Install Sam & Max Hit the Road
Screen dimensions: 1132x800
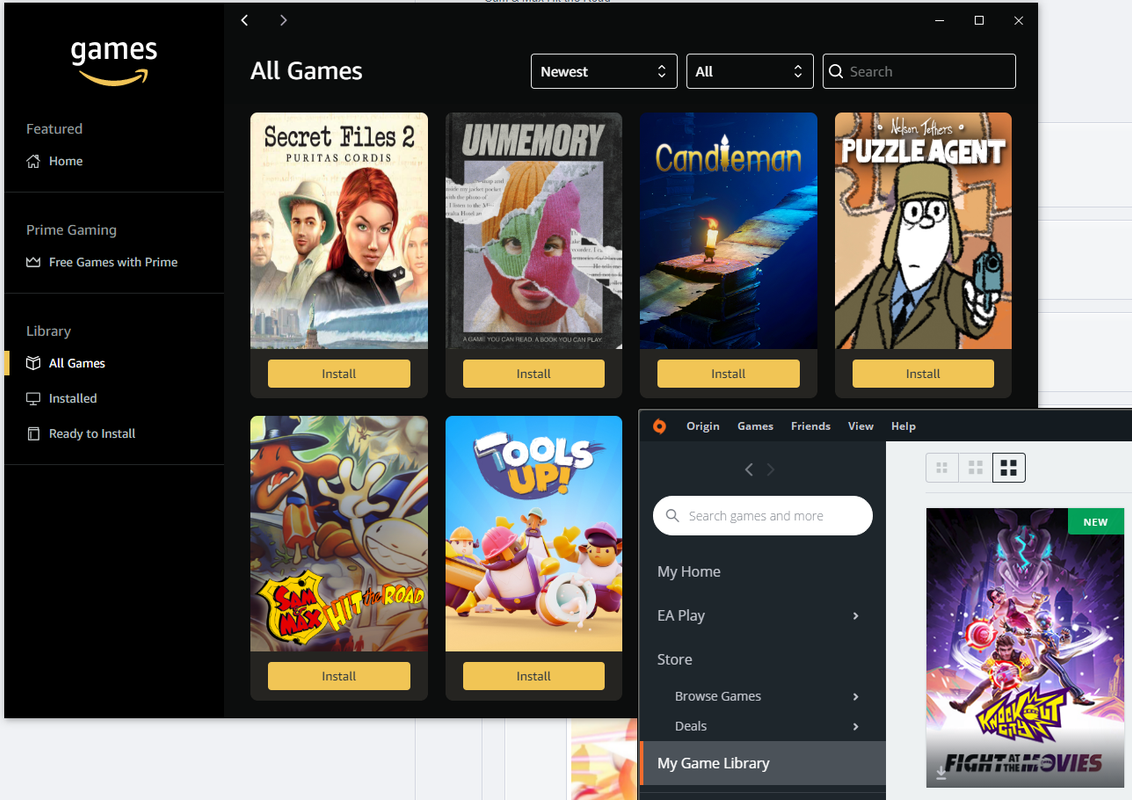(339, 677)
